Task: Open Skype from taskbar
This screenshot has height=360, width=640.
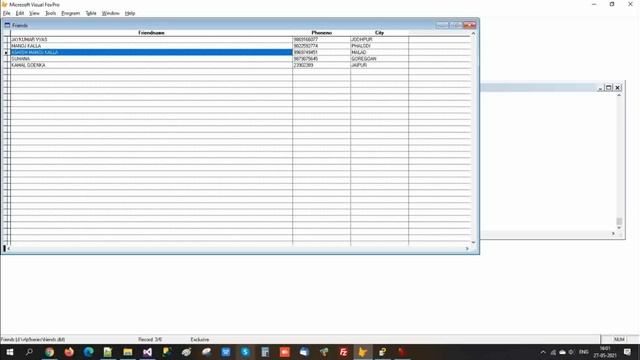Action: [x=245, y=352]
